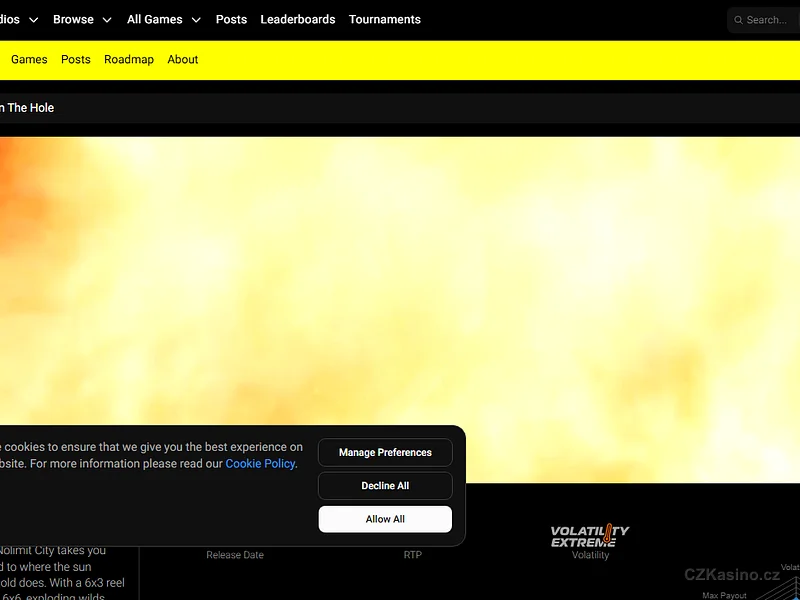Click the breadcrumb ending in "The Hole"

click(28, 108)
